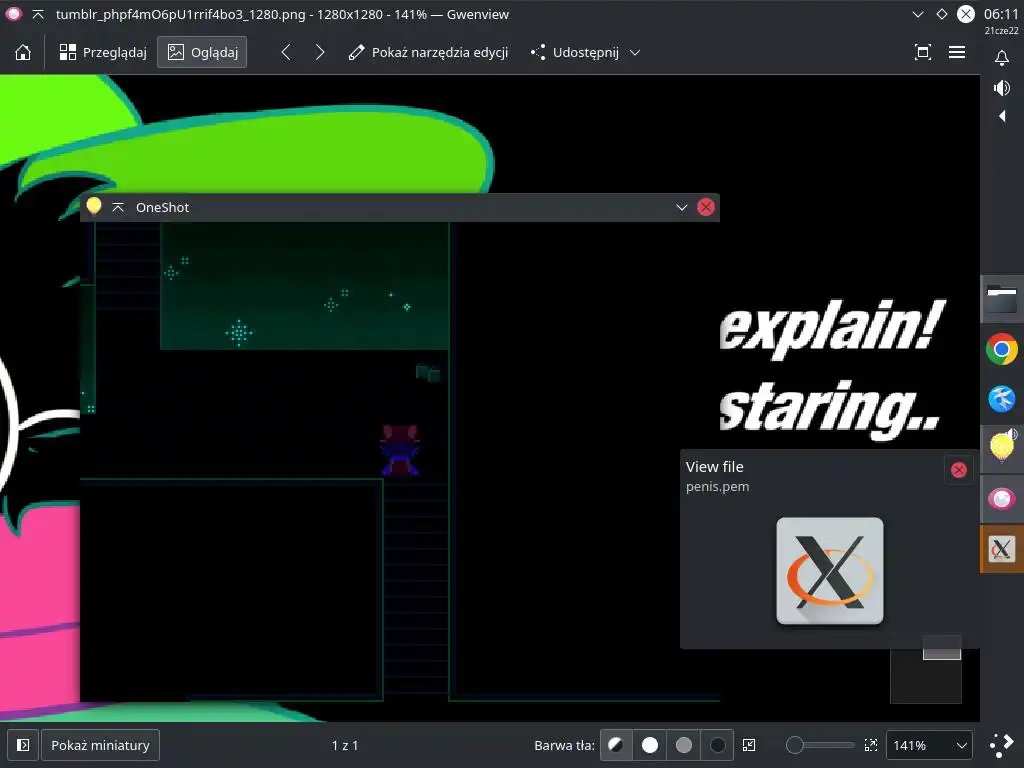Toggle keep-above on OneShot title bar

pos(118,207)
